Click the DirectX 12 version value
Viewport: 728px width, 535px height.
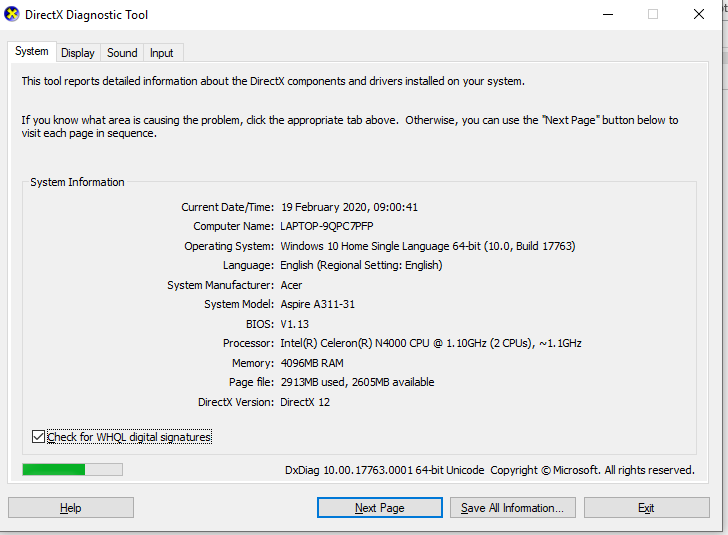(x=305, y=402)
